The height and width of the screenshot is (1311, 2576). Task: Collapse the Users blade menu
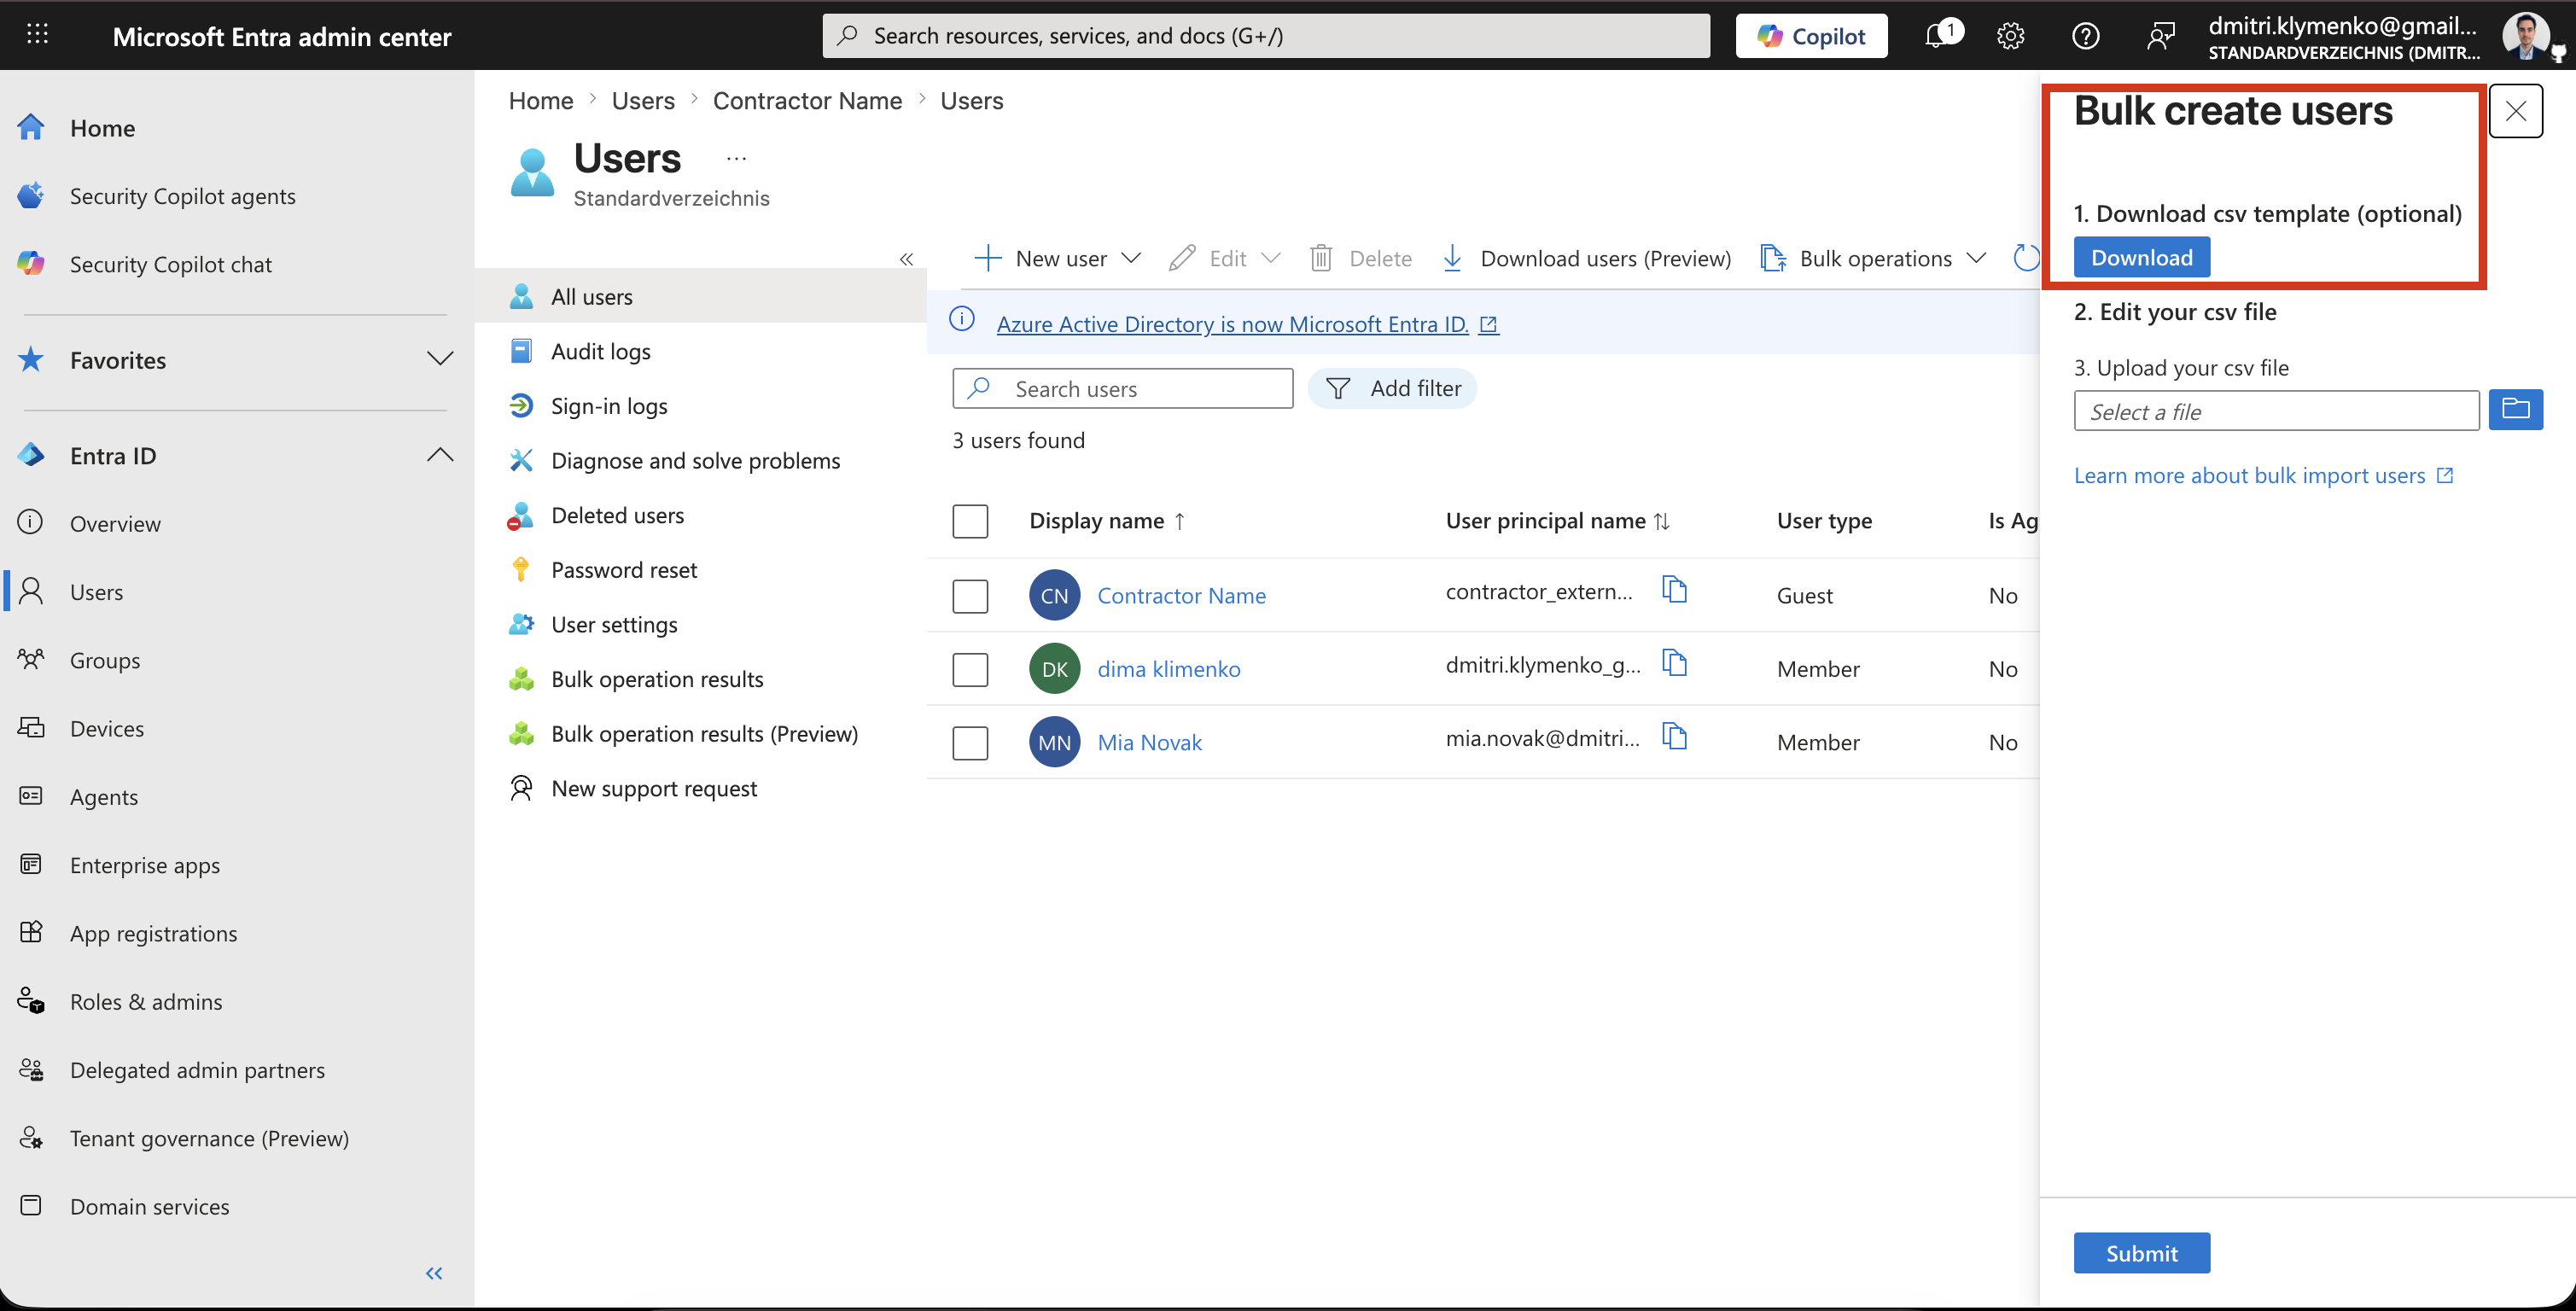[906, 259]
